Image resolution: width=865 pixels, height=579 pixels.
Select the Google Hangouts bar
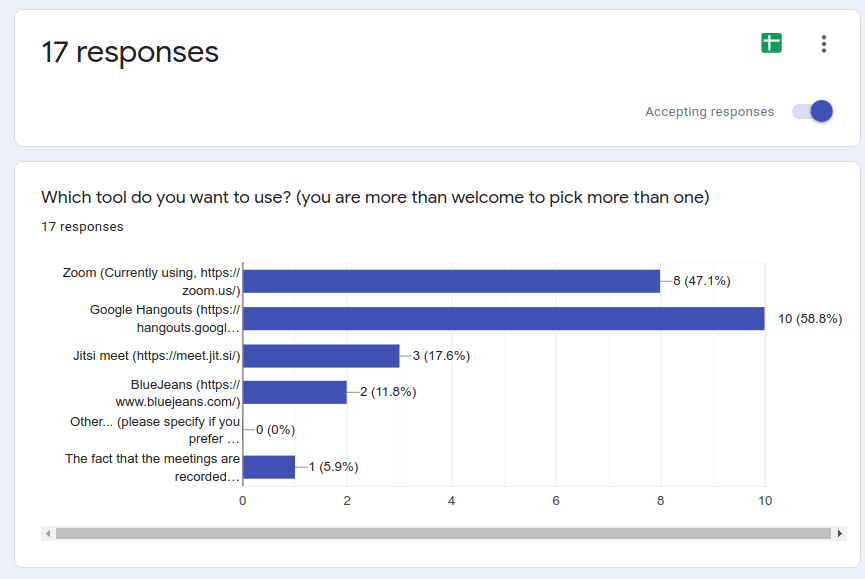504,319
